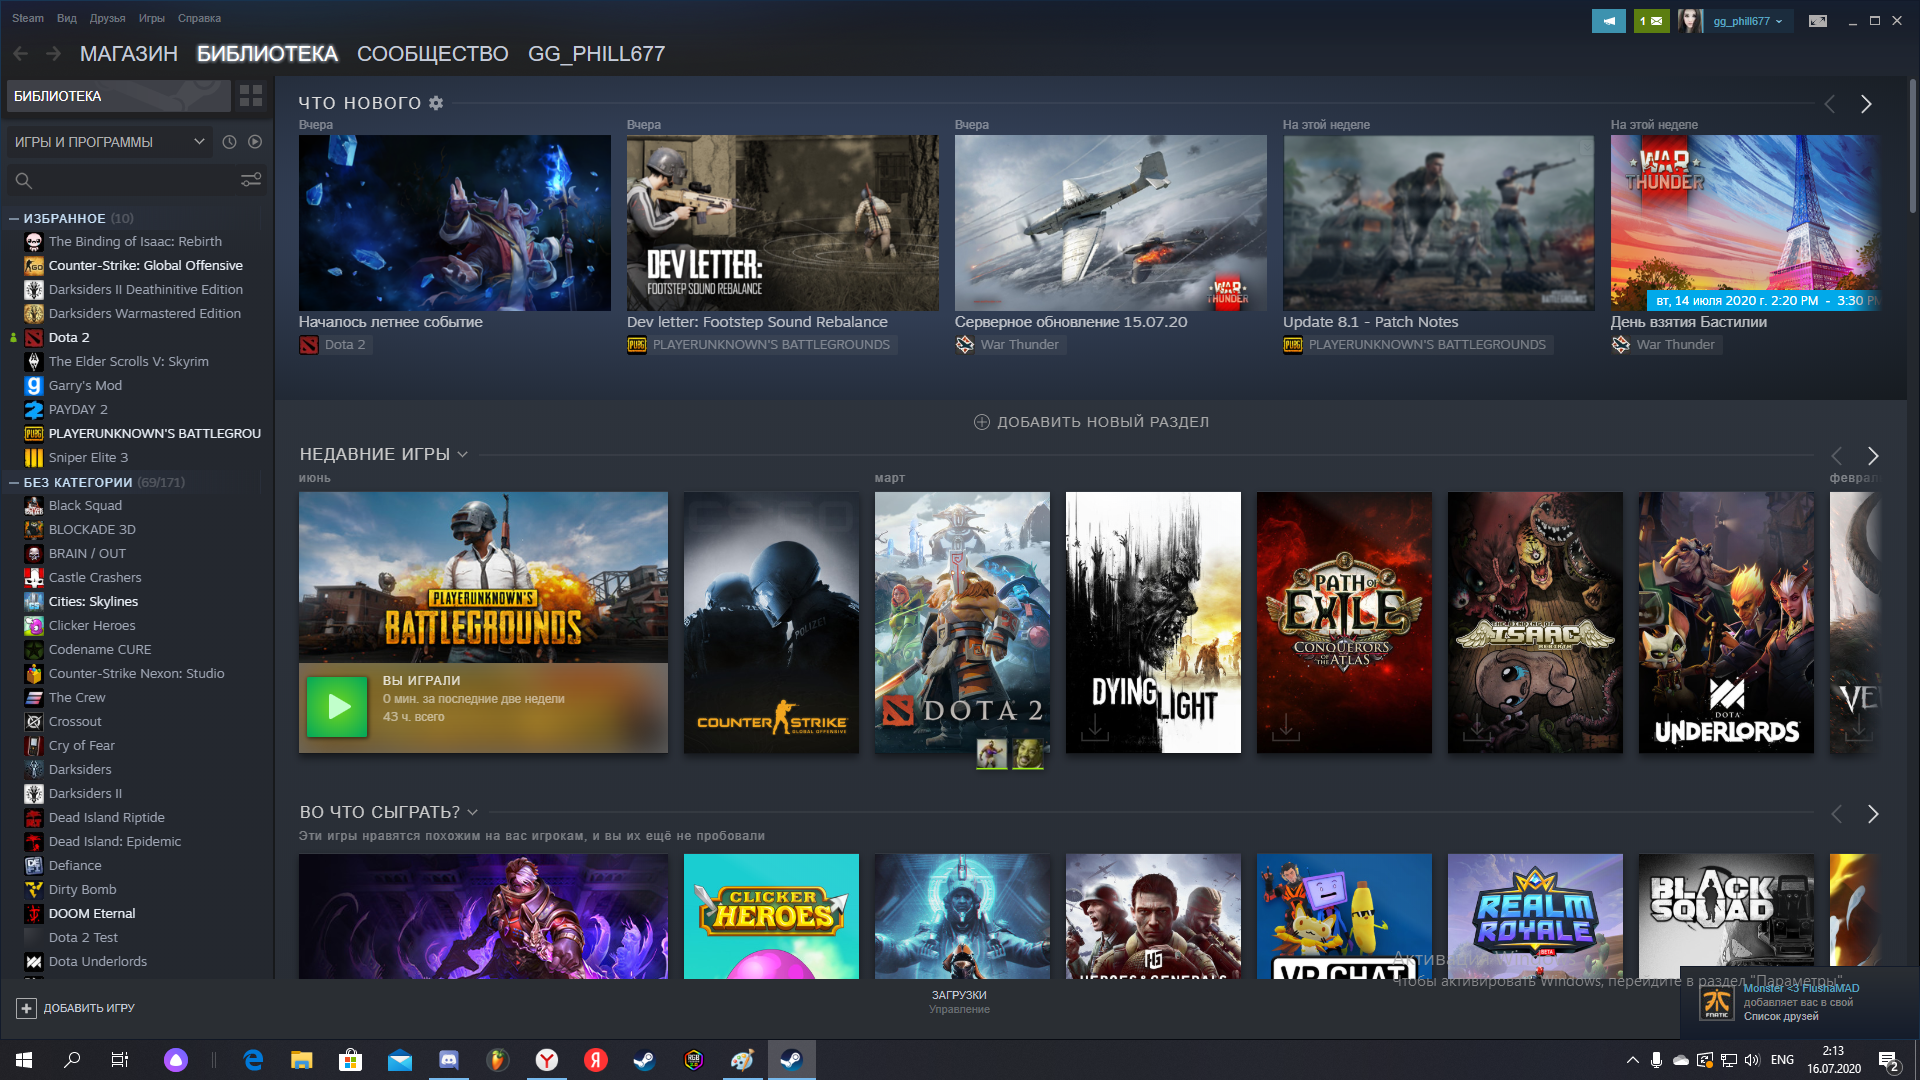This screenshot has height=1080, width=1920.
Task: Open the Steam menu
Action: coord(28,18)
